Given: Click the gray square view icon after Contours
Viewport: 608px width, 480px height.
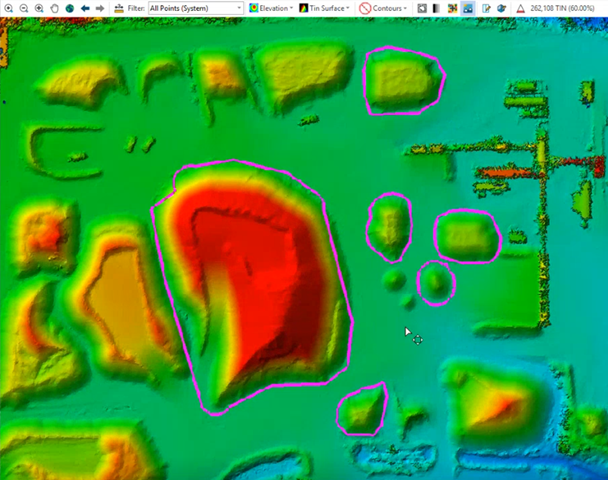Looking at the screenshot, I should point(422,8).
